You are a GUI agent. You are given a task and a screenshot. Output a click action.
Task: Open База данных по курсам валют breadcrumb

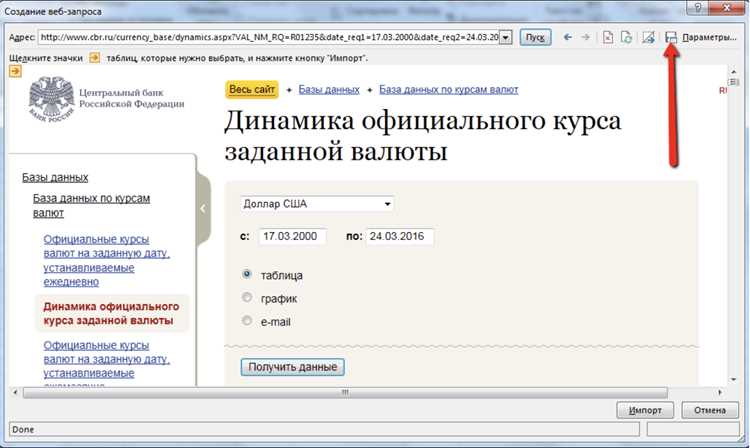(x=449, y=89)
